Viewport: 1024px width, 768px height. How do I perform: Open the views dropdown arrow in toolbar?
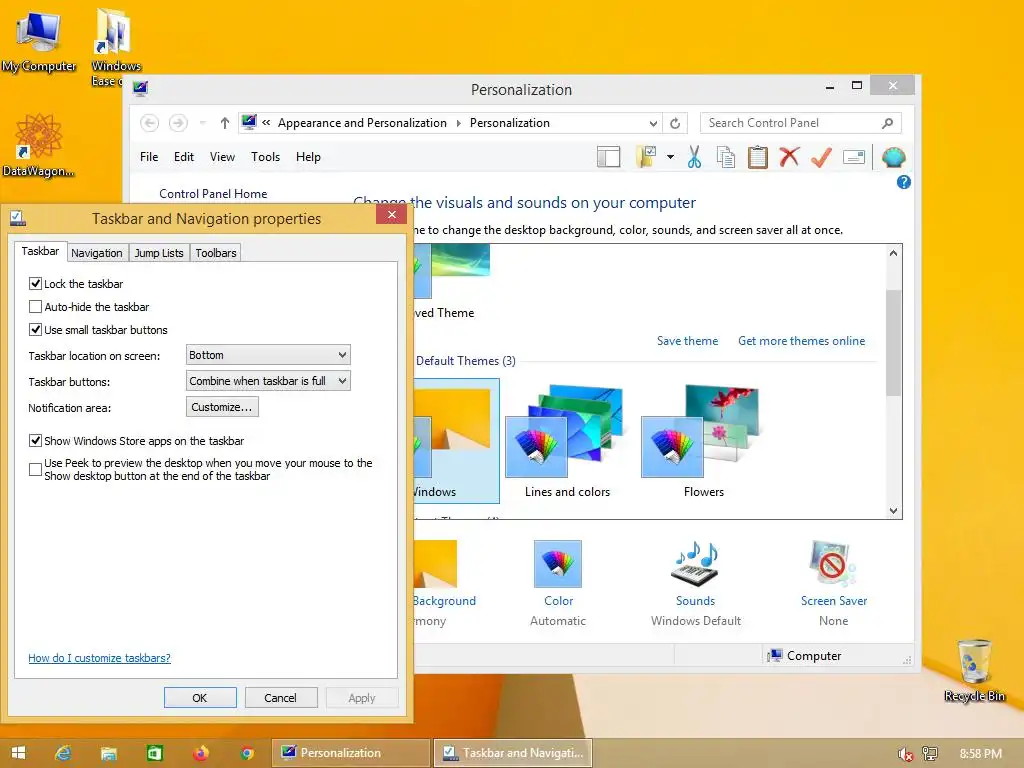point(670,157)
